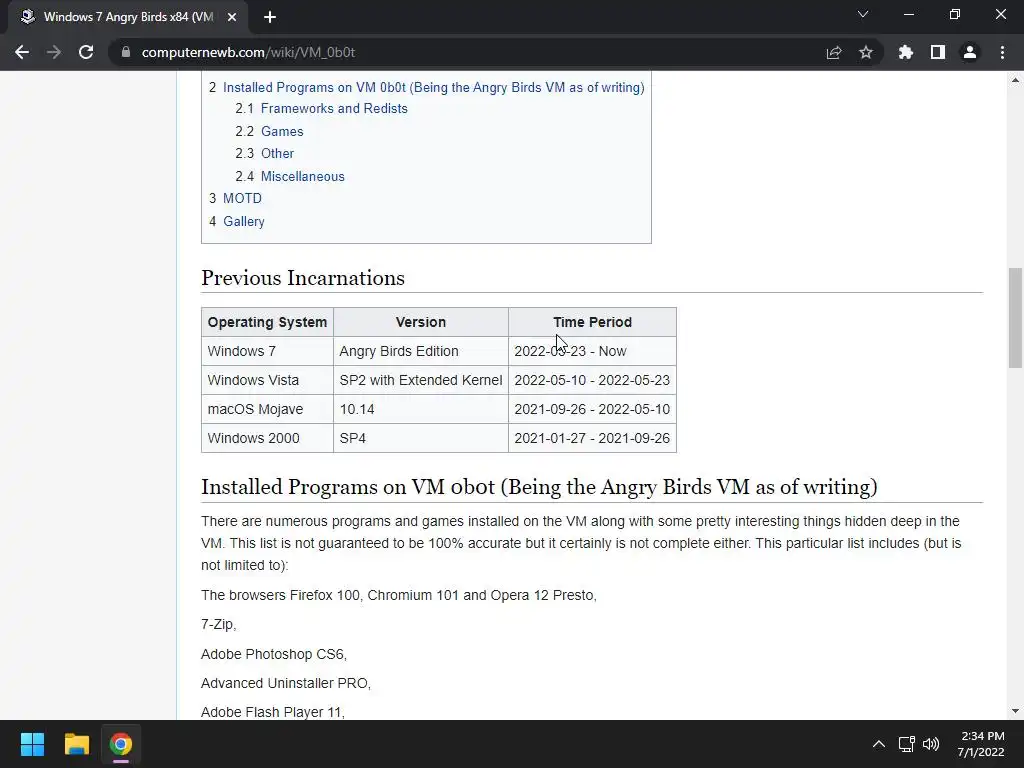Click the Advanced Uninstaller PRO line
The height and width of the screenshot is (768, 1024).
pos(285,683)
